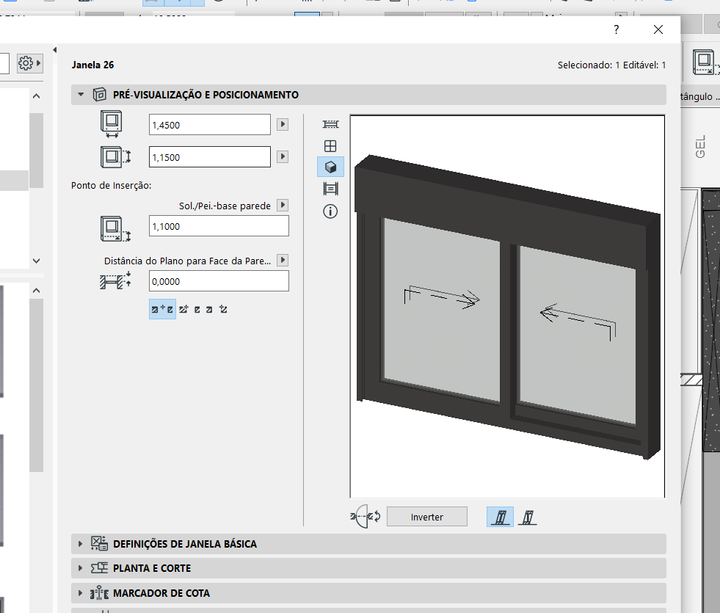Image resolution: width=720 pixels, height=613 pixels.
Task: Select the second opening orientation toggle
Action: pyautogui.click(x=528, y=517)
